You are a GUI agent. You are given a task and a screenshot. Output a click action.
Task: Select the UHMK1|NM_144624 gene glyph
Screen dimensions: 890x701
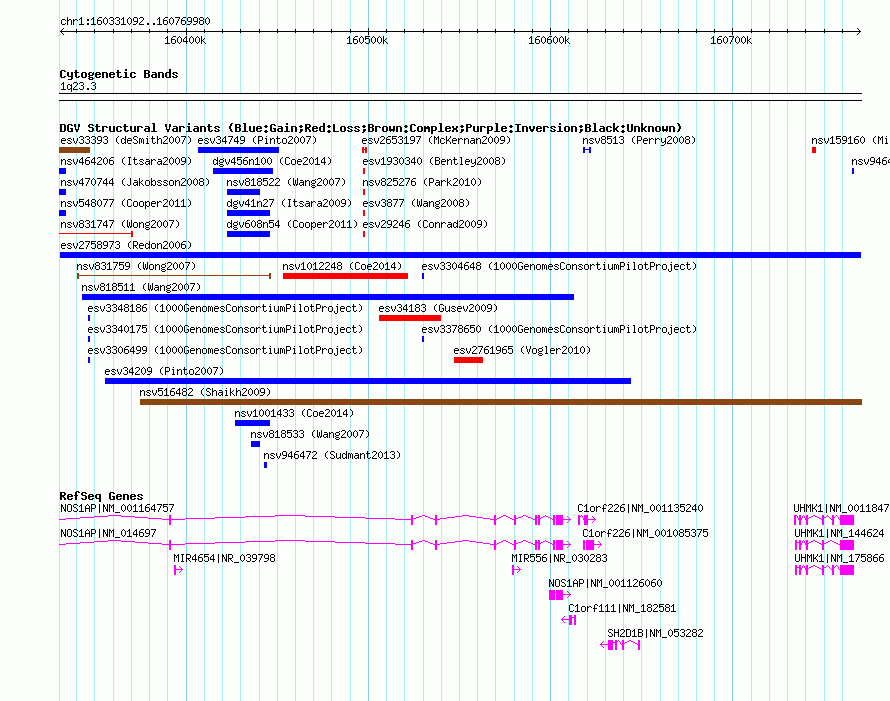click(824, 545)
